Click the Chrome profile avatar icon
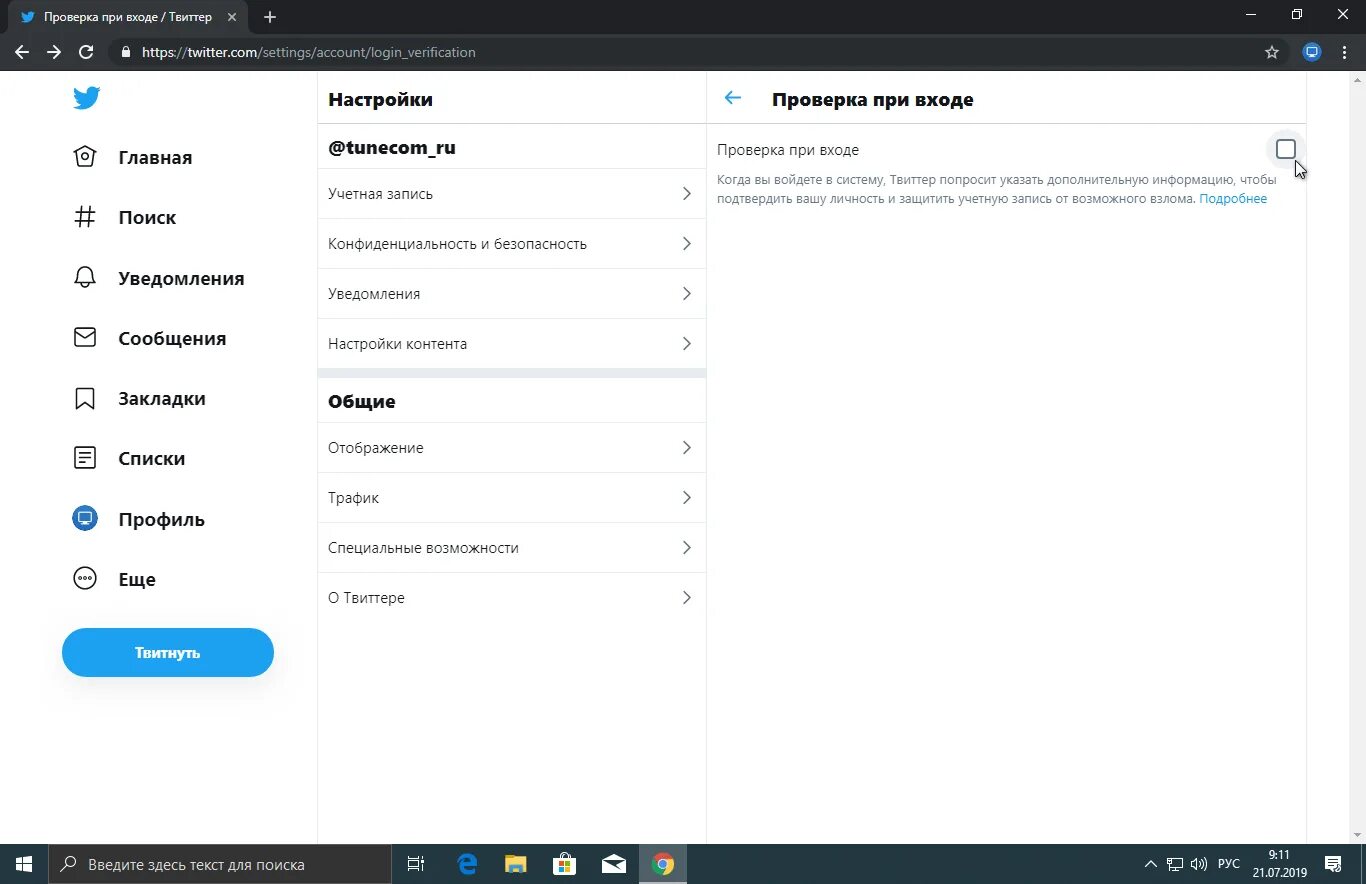 coord(1312,52)
